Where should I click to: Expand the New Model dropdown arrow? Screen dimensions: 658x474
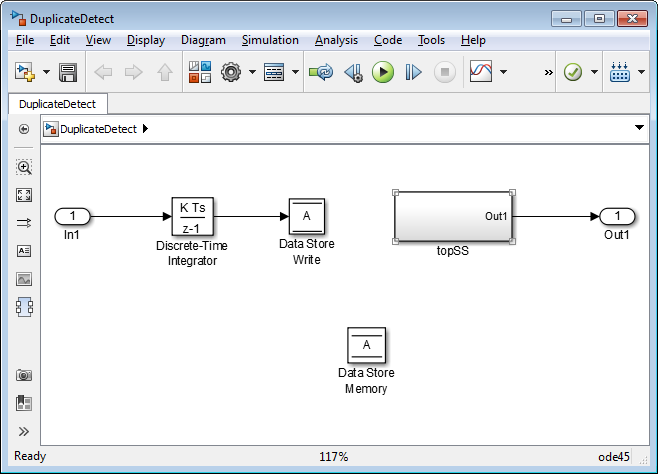(x=46, y=72)
